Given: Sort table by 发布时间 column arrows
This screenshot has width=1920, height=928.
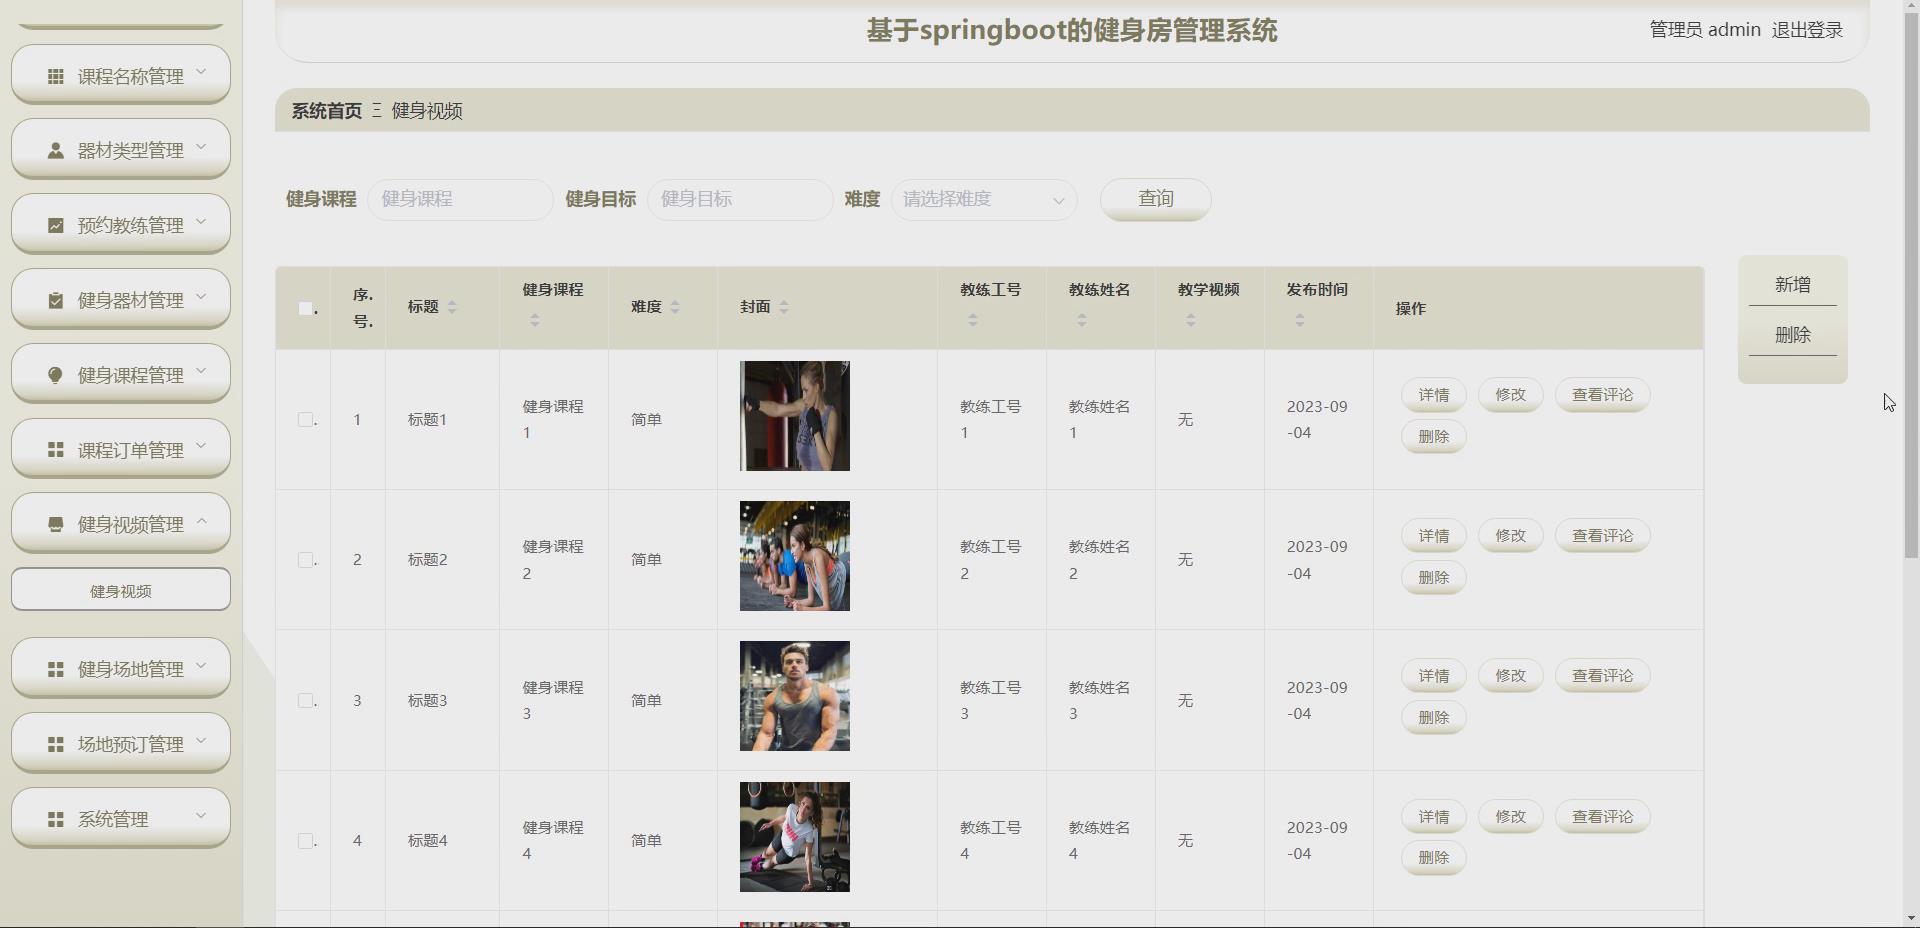Looking at the screenshot, I should (1300, 320).
